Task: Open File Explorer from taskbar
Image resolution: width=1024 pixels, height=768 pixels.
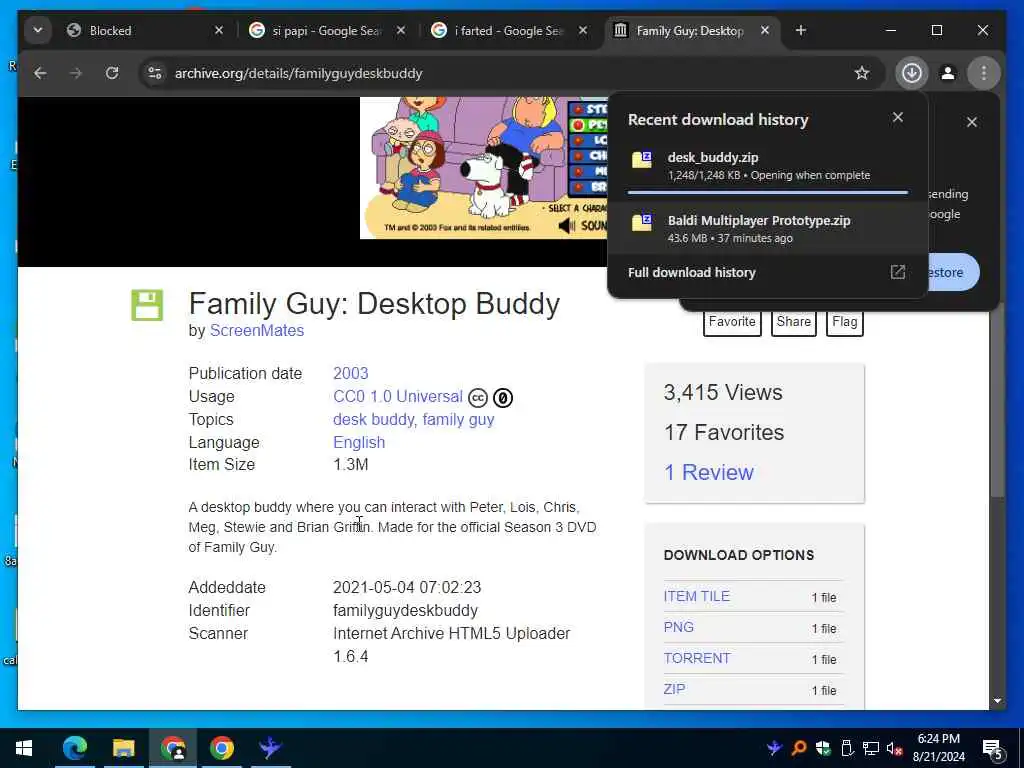Action: [x=123, y=748]
